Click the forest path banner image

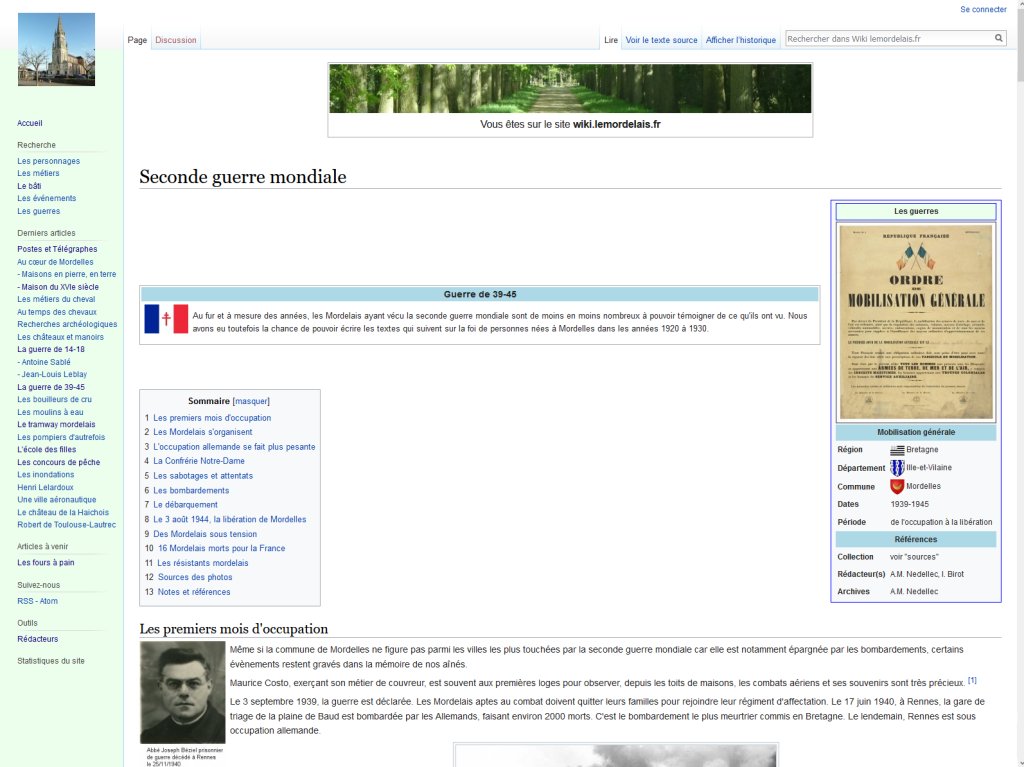tap(570, 89)
